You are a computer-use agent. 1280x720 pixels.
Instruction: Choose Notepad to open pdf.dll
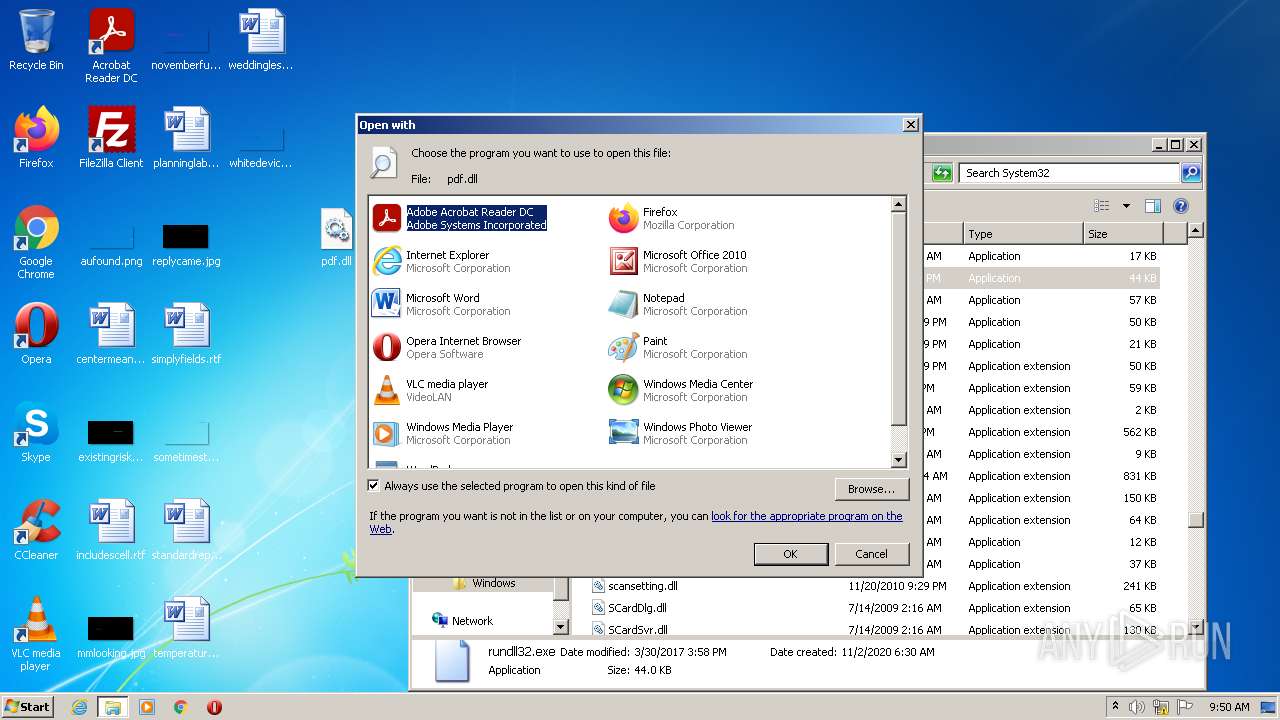[678, 304]
